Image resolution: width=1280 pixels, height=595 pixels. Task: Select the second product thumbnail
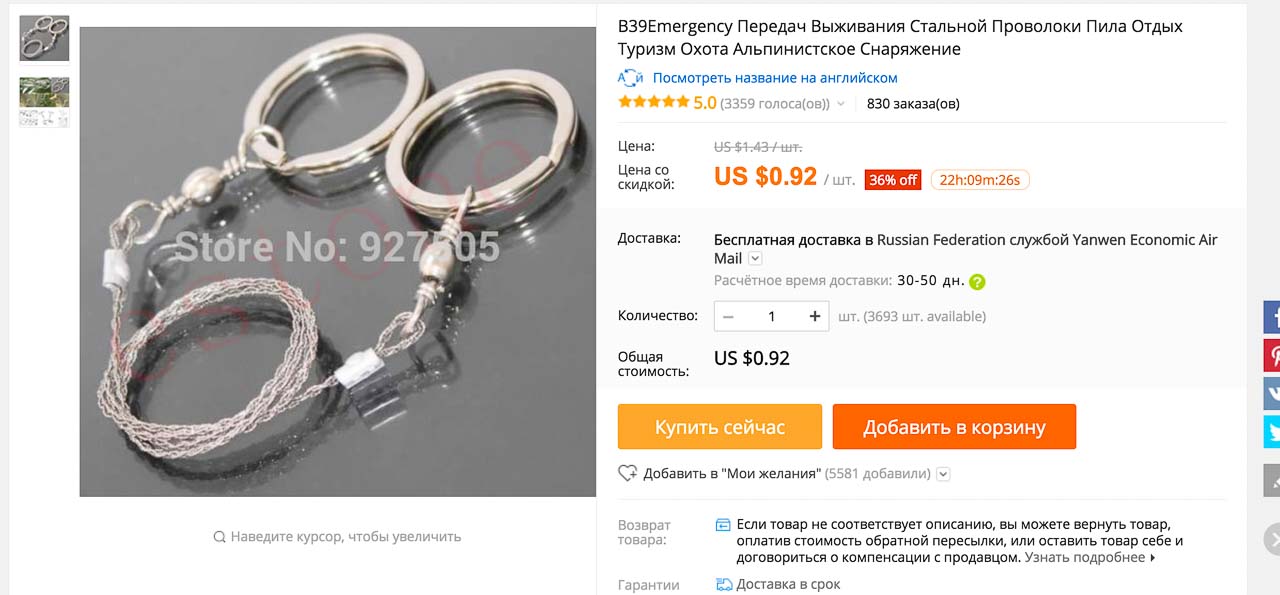[x=44, y=102]
